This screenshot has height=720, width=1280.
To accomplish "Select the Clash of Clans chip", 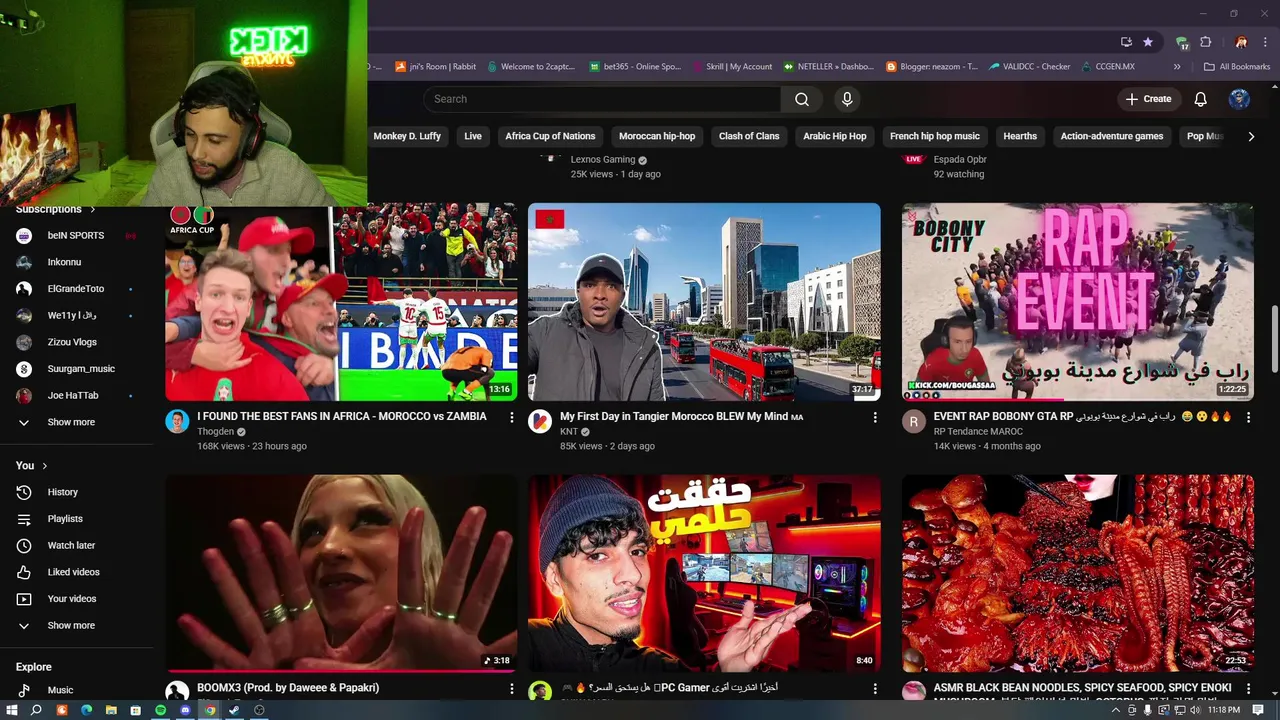I will point(749,136).
